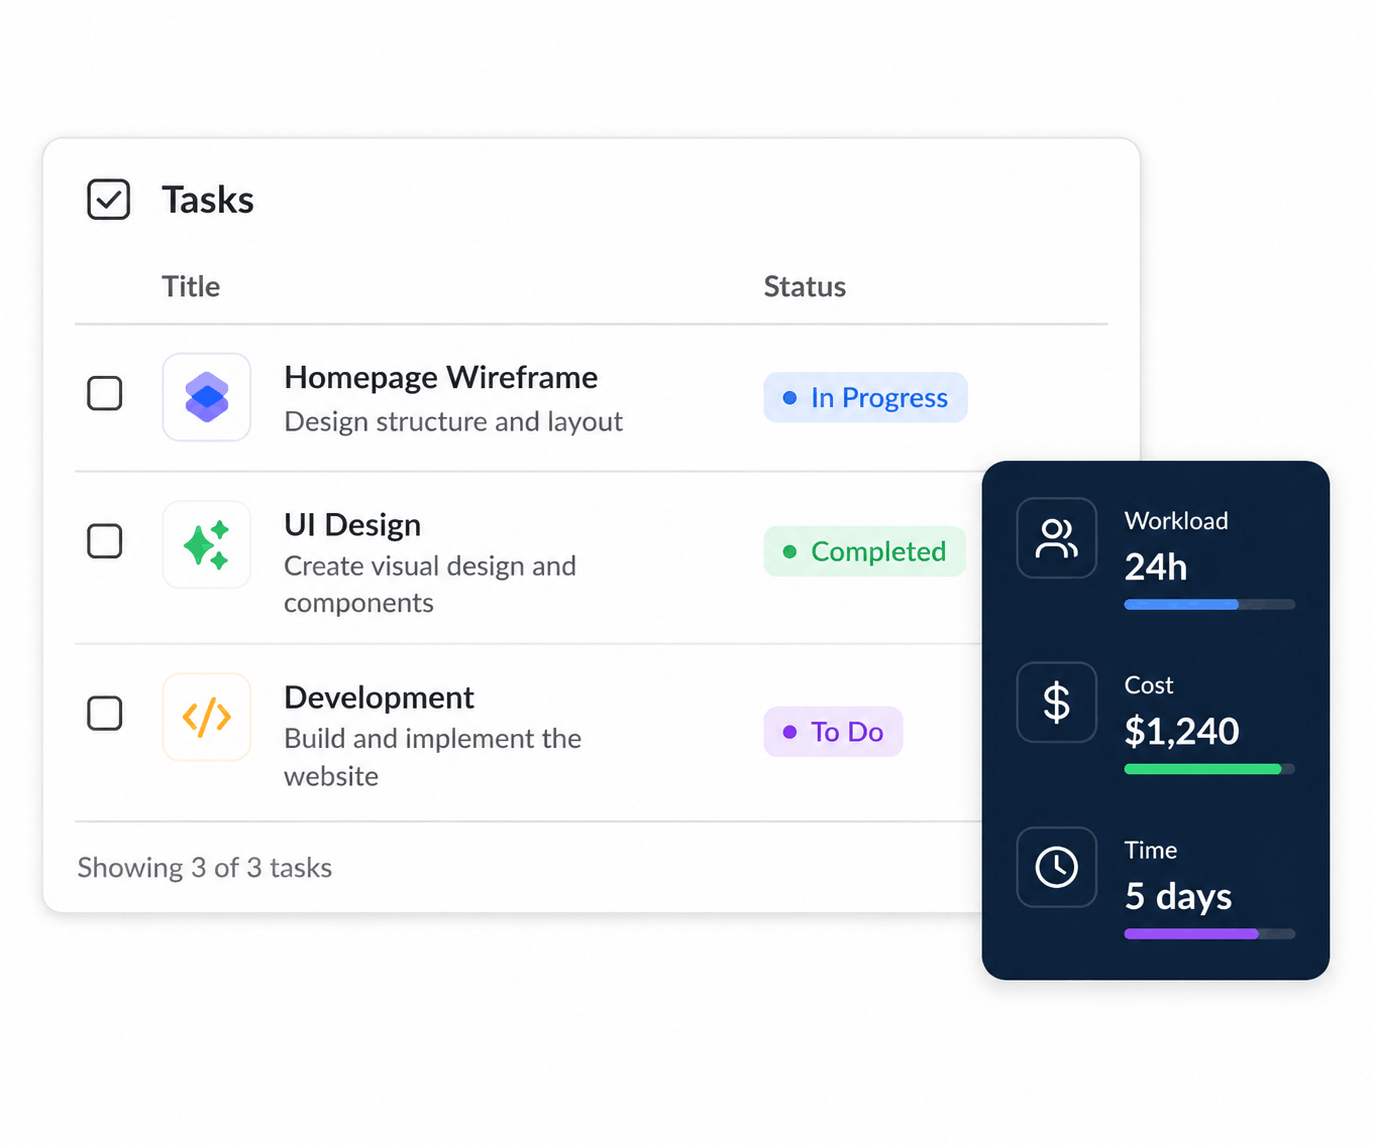This screenshot has height=1145, width=1373.
Task: Click the checked Tasks header icon
Action: (x=109, y=199)
